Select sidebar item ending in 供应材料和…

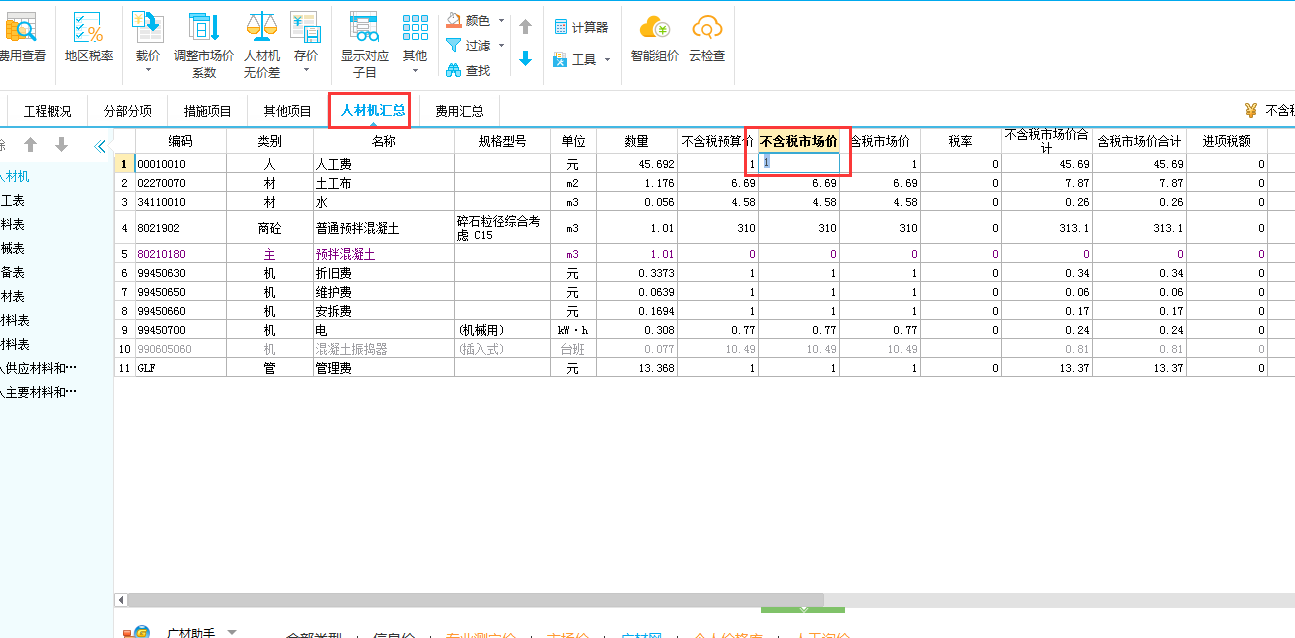(39, 368)
